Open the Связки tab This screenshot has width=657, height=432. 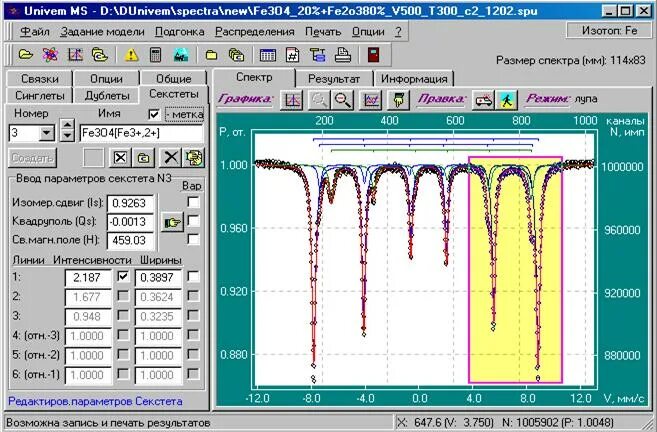39,79
